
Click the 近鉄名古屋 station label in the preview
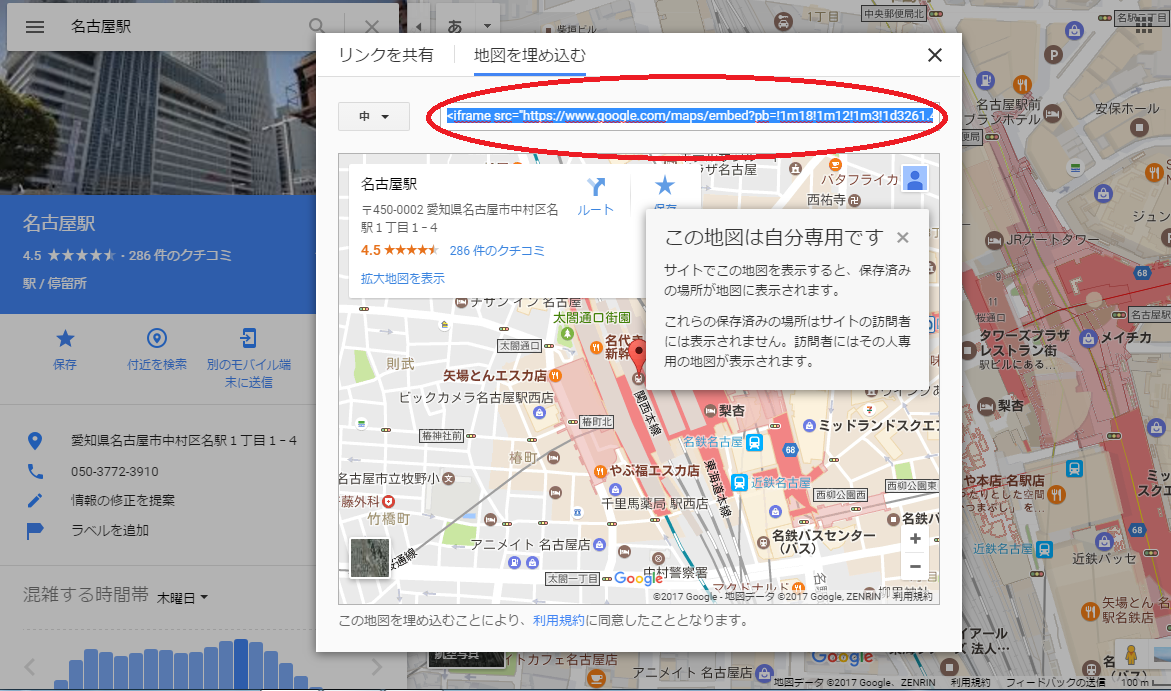coord(780,483)
